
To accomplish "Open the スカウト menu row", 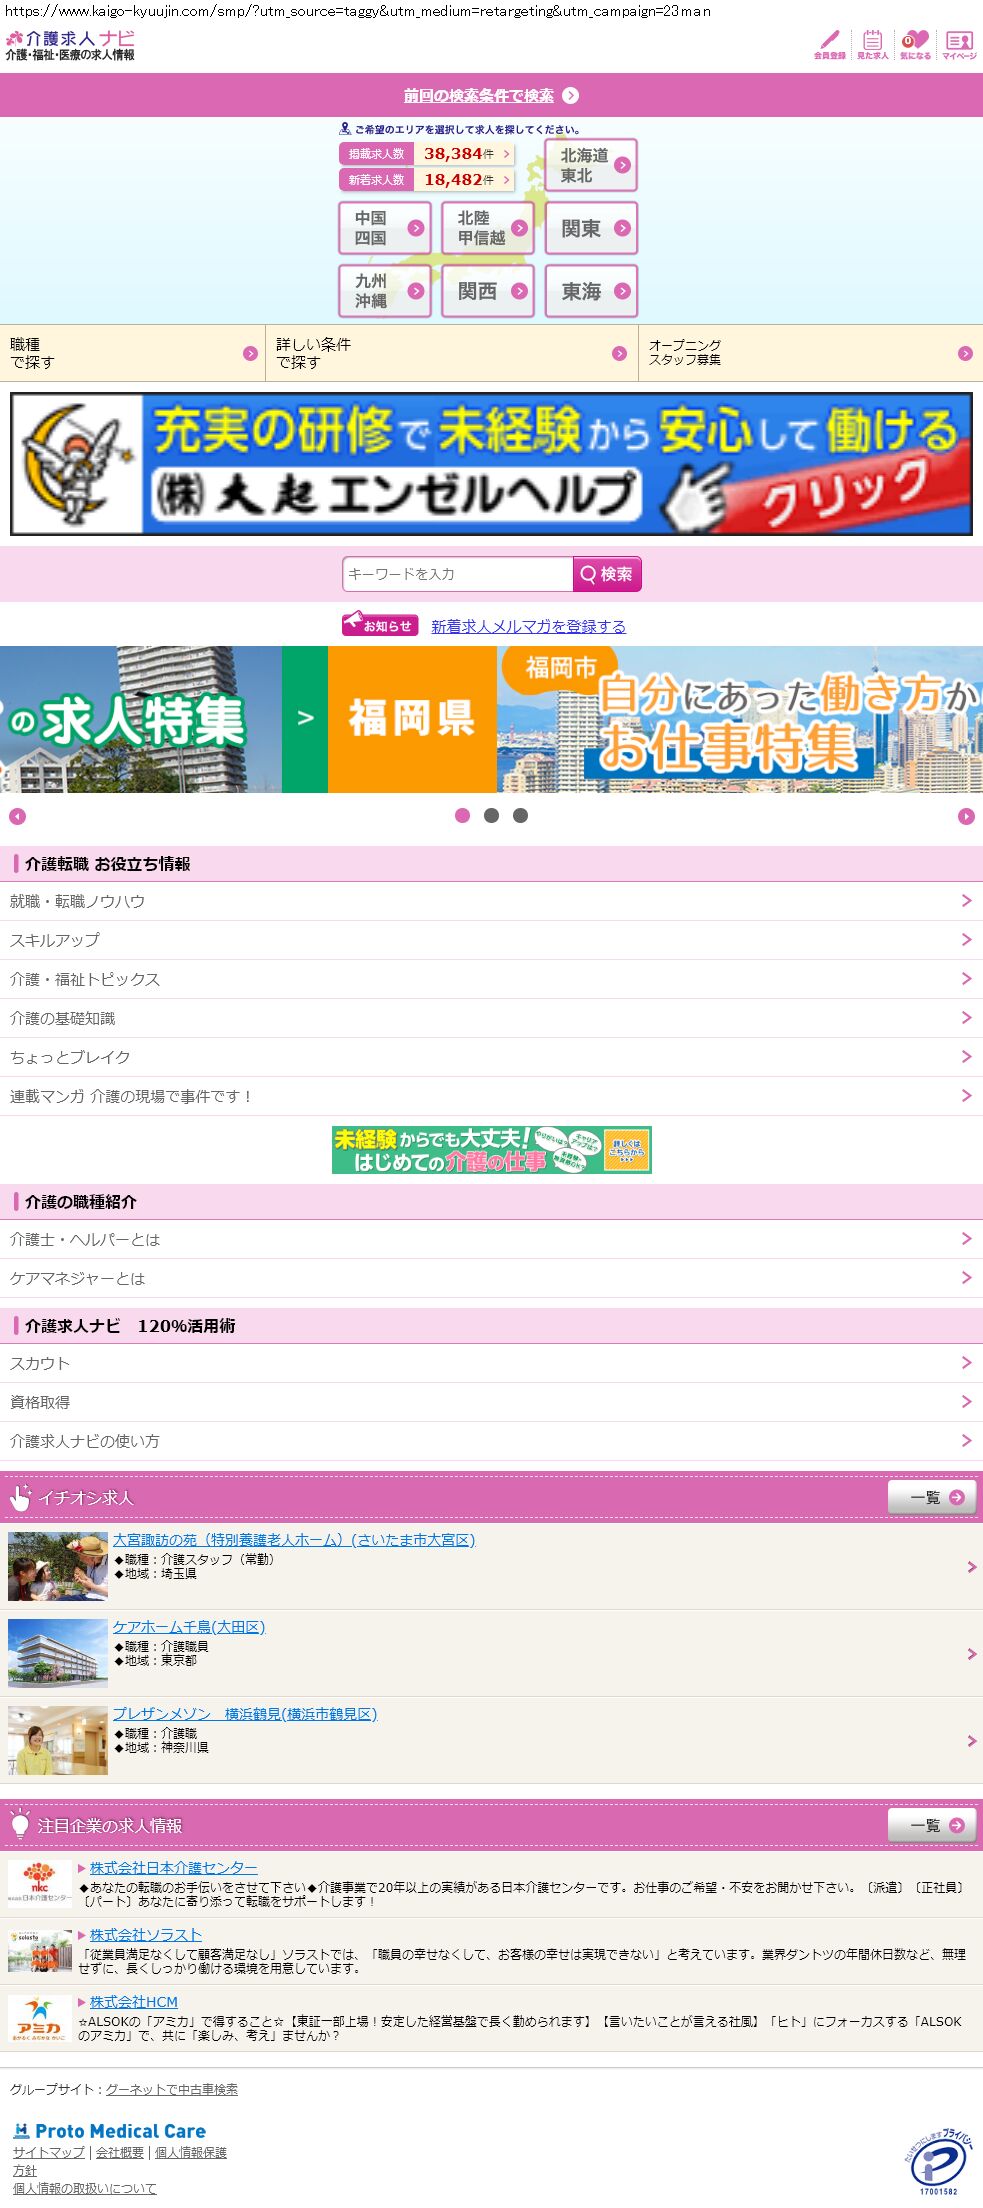I will [491, 1363].
